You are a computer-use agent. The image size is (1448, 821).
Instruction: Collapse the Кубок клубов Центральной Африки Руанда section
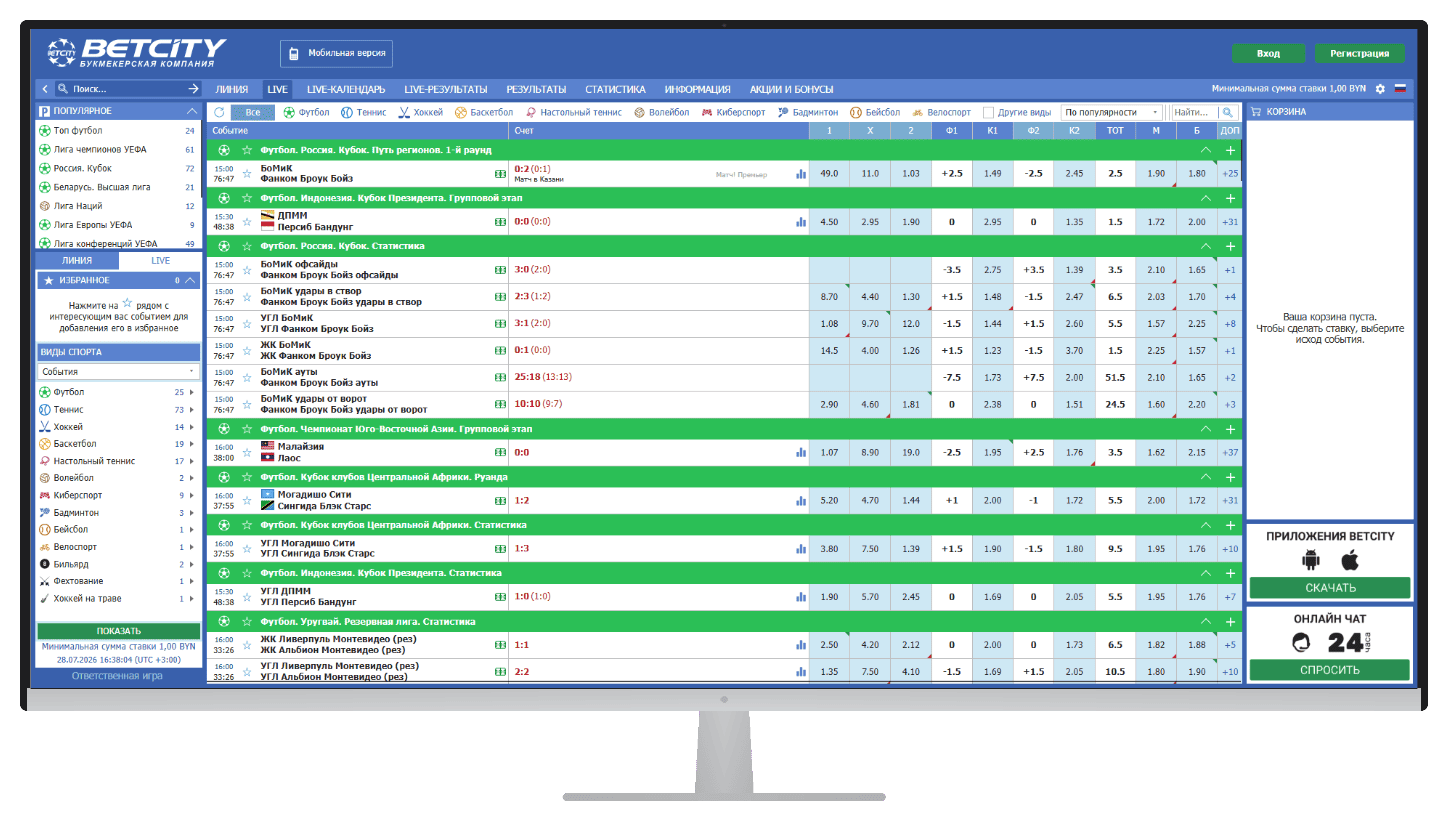tap(1206, 477)
